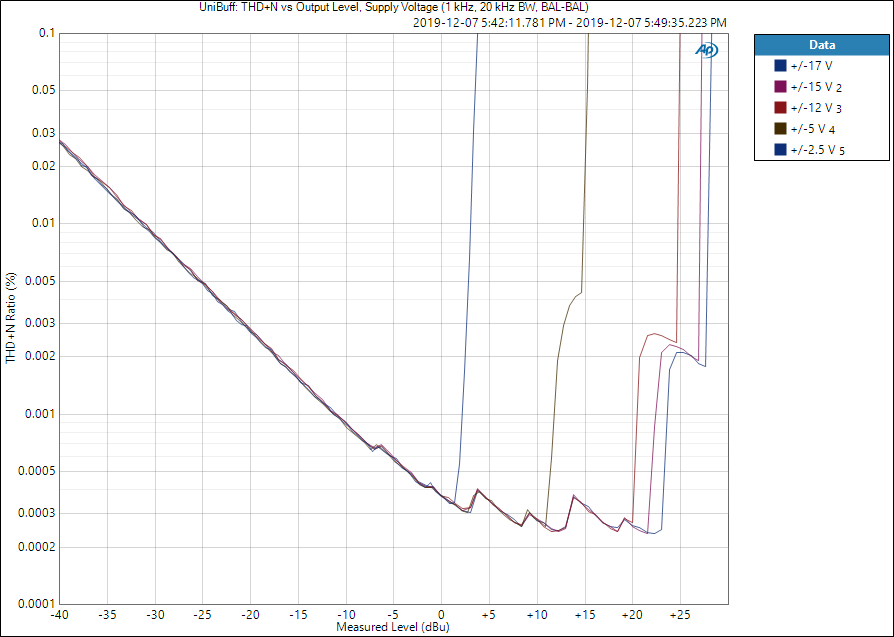Click the +/-17 V legend color swatch

(780, 66)
